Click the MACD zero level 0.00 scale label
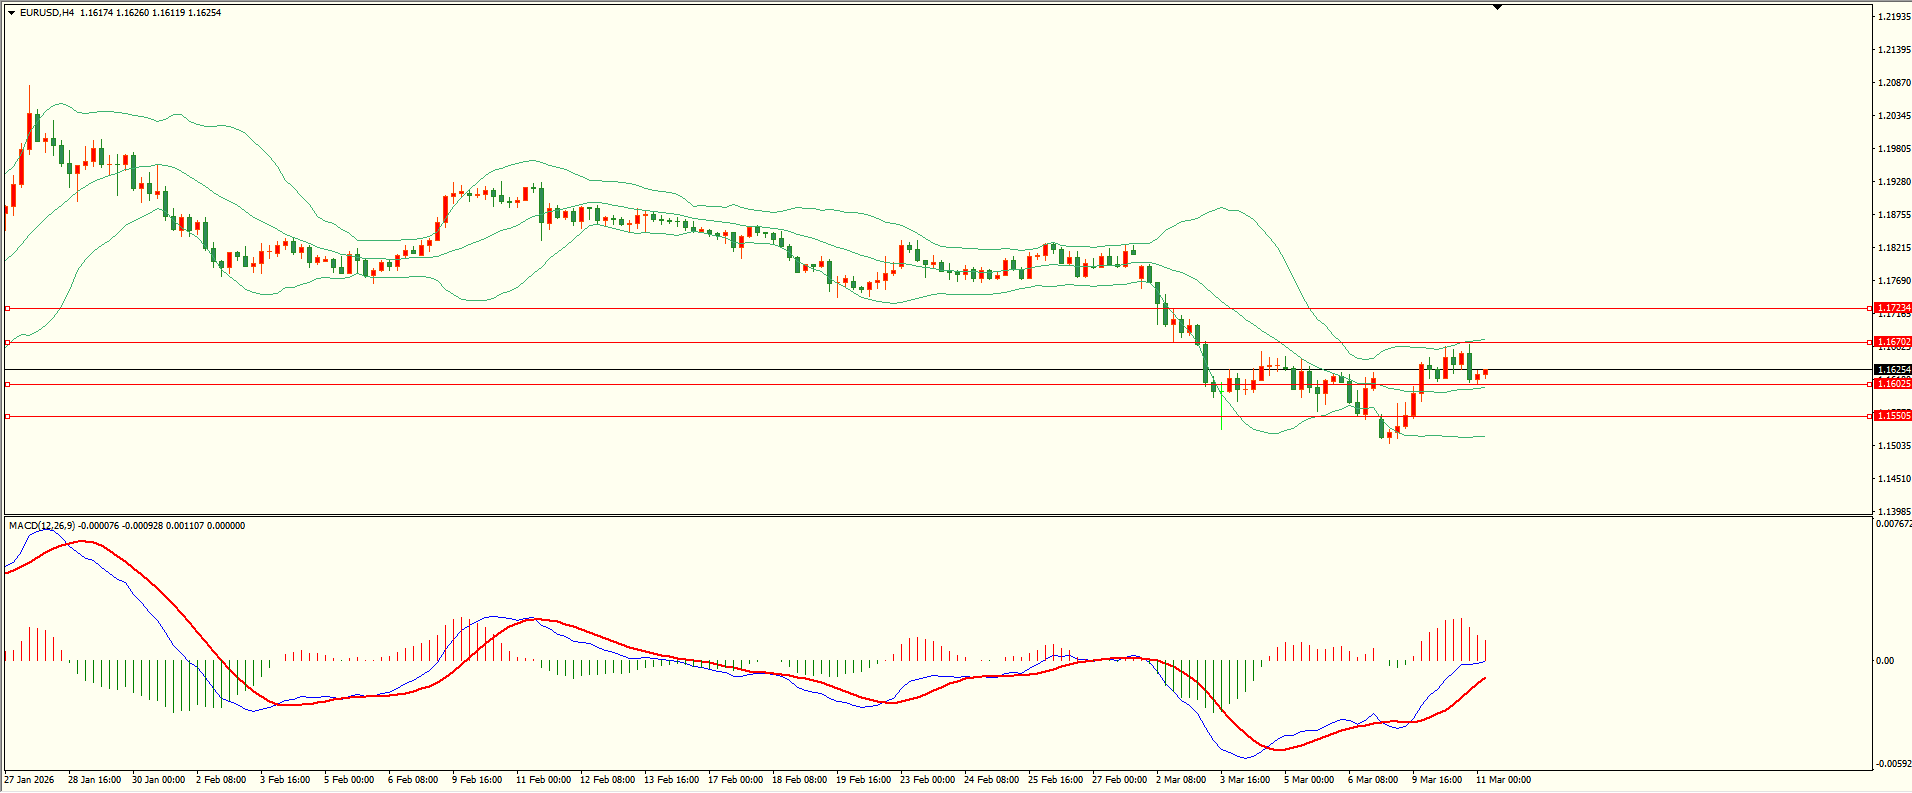The height and width of the screenshot is (793, 1912). (1884, 661)
